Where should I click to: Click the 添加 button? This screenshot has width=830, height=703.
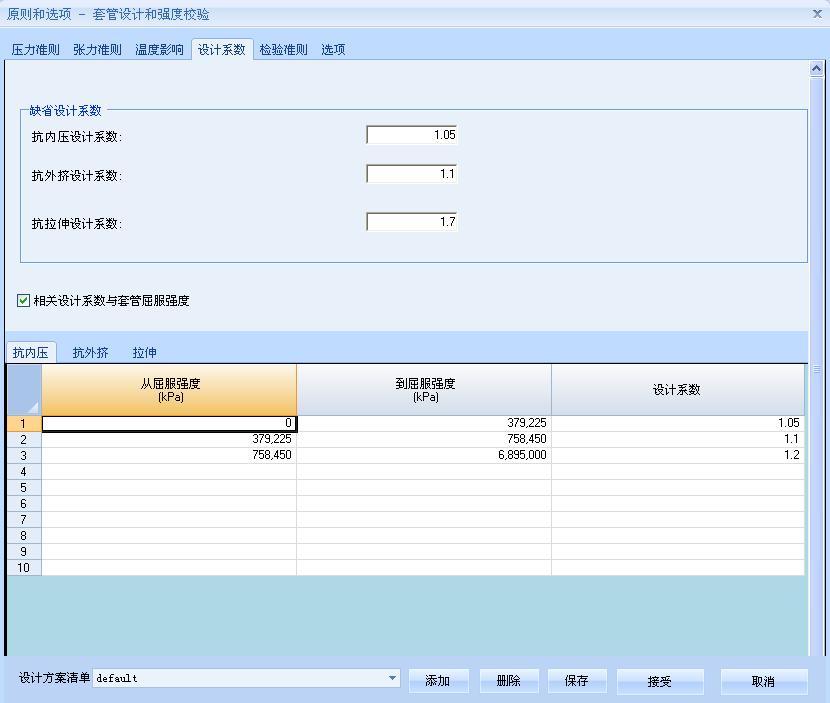coord(438,681)
